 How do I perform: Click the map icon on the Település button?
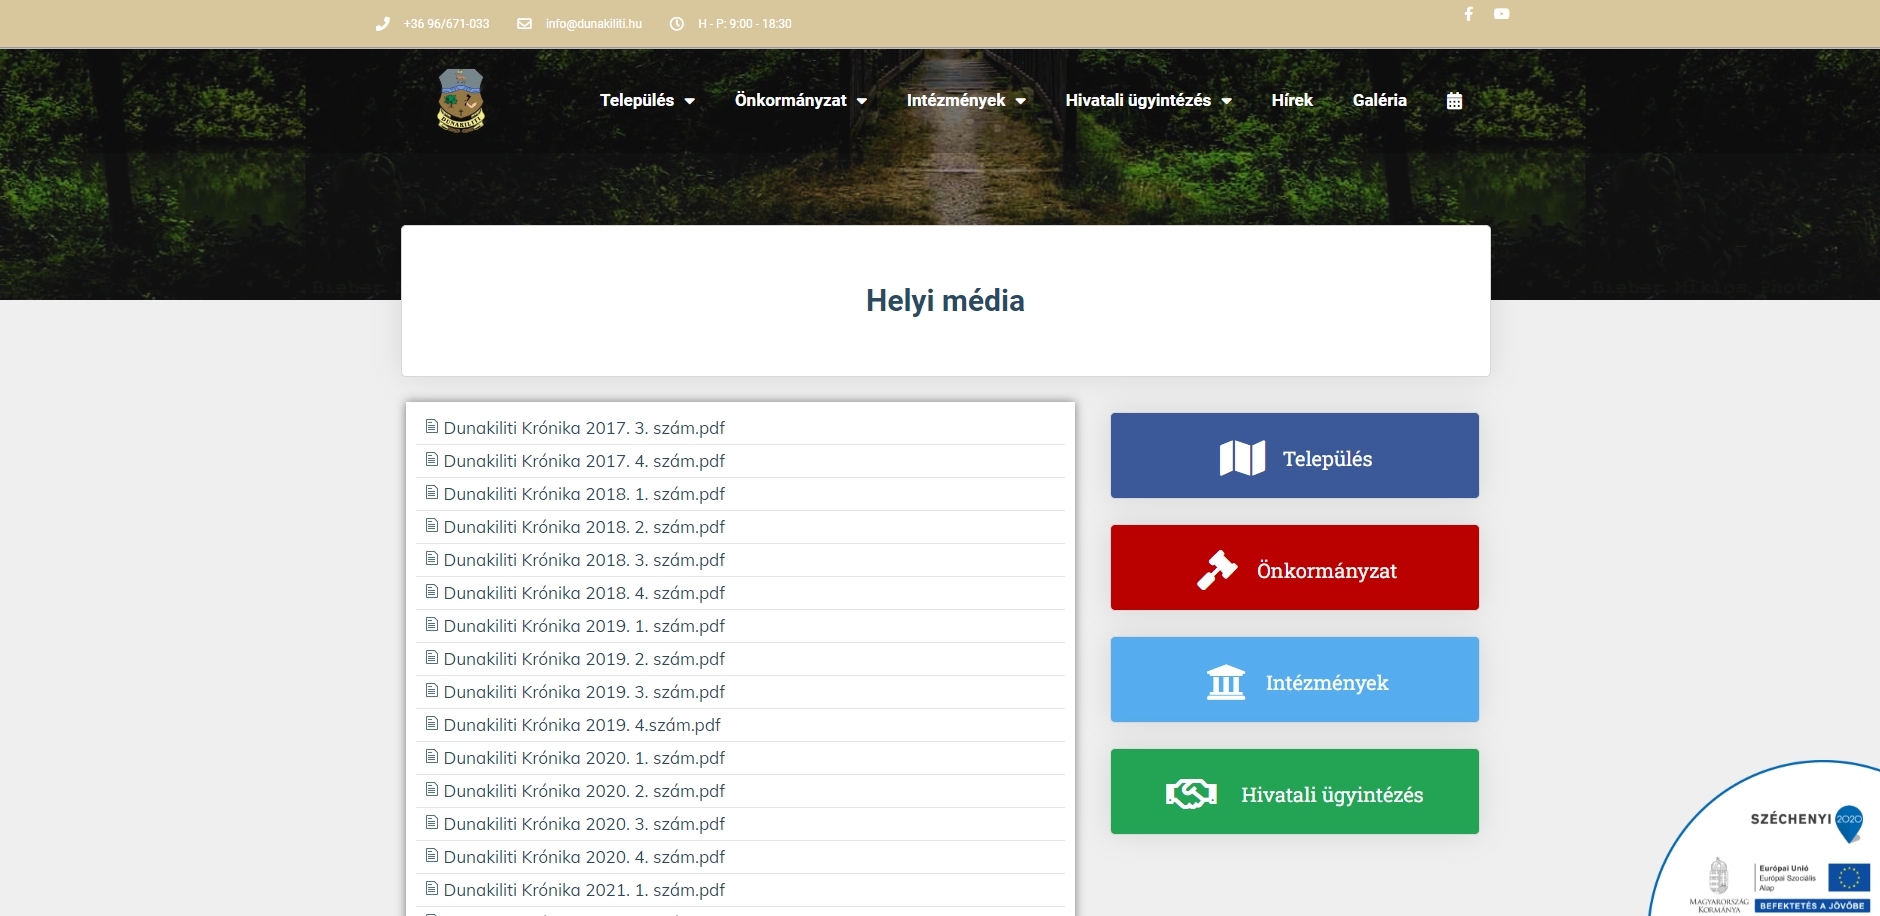click(1243, 458)
